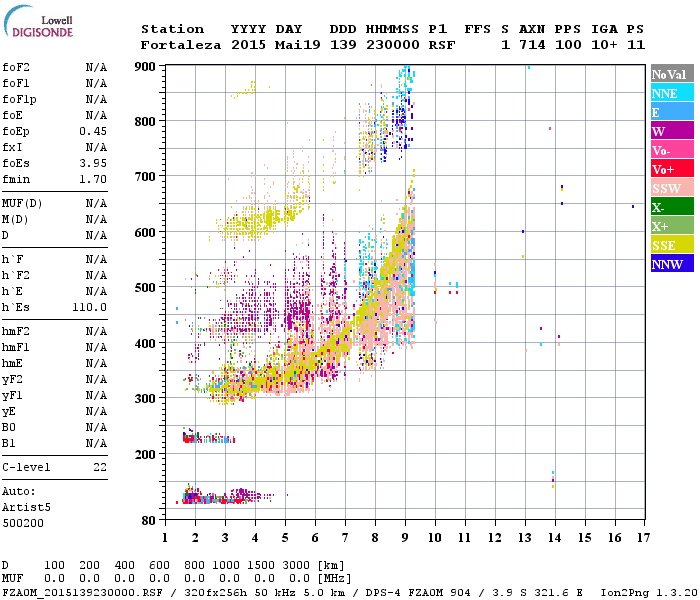Click the day-of-year value 139
This screenshot has height=600, width=700.
[x=343, y=45]
